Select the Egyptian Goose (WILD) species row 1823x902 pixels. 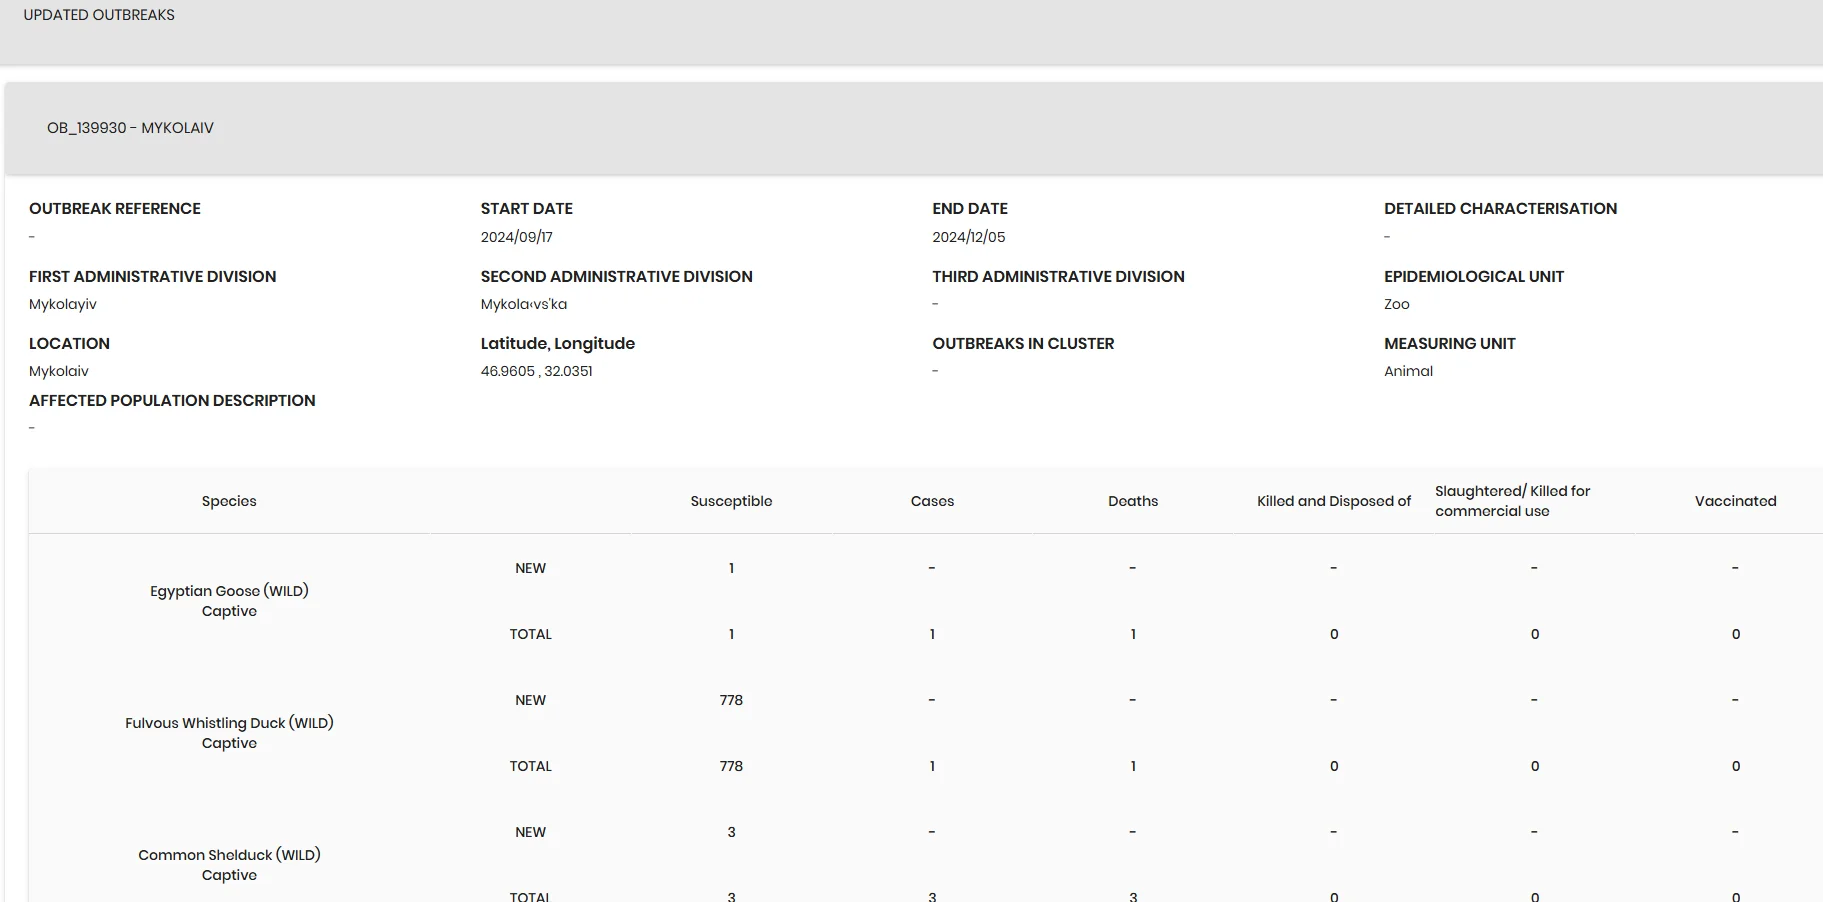click(229, 601)
